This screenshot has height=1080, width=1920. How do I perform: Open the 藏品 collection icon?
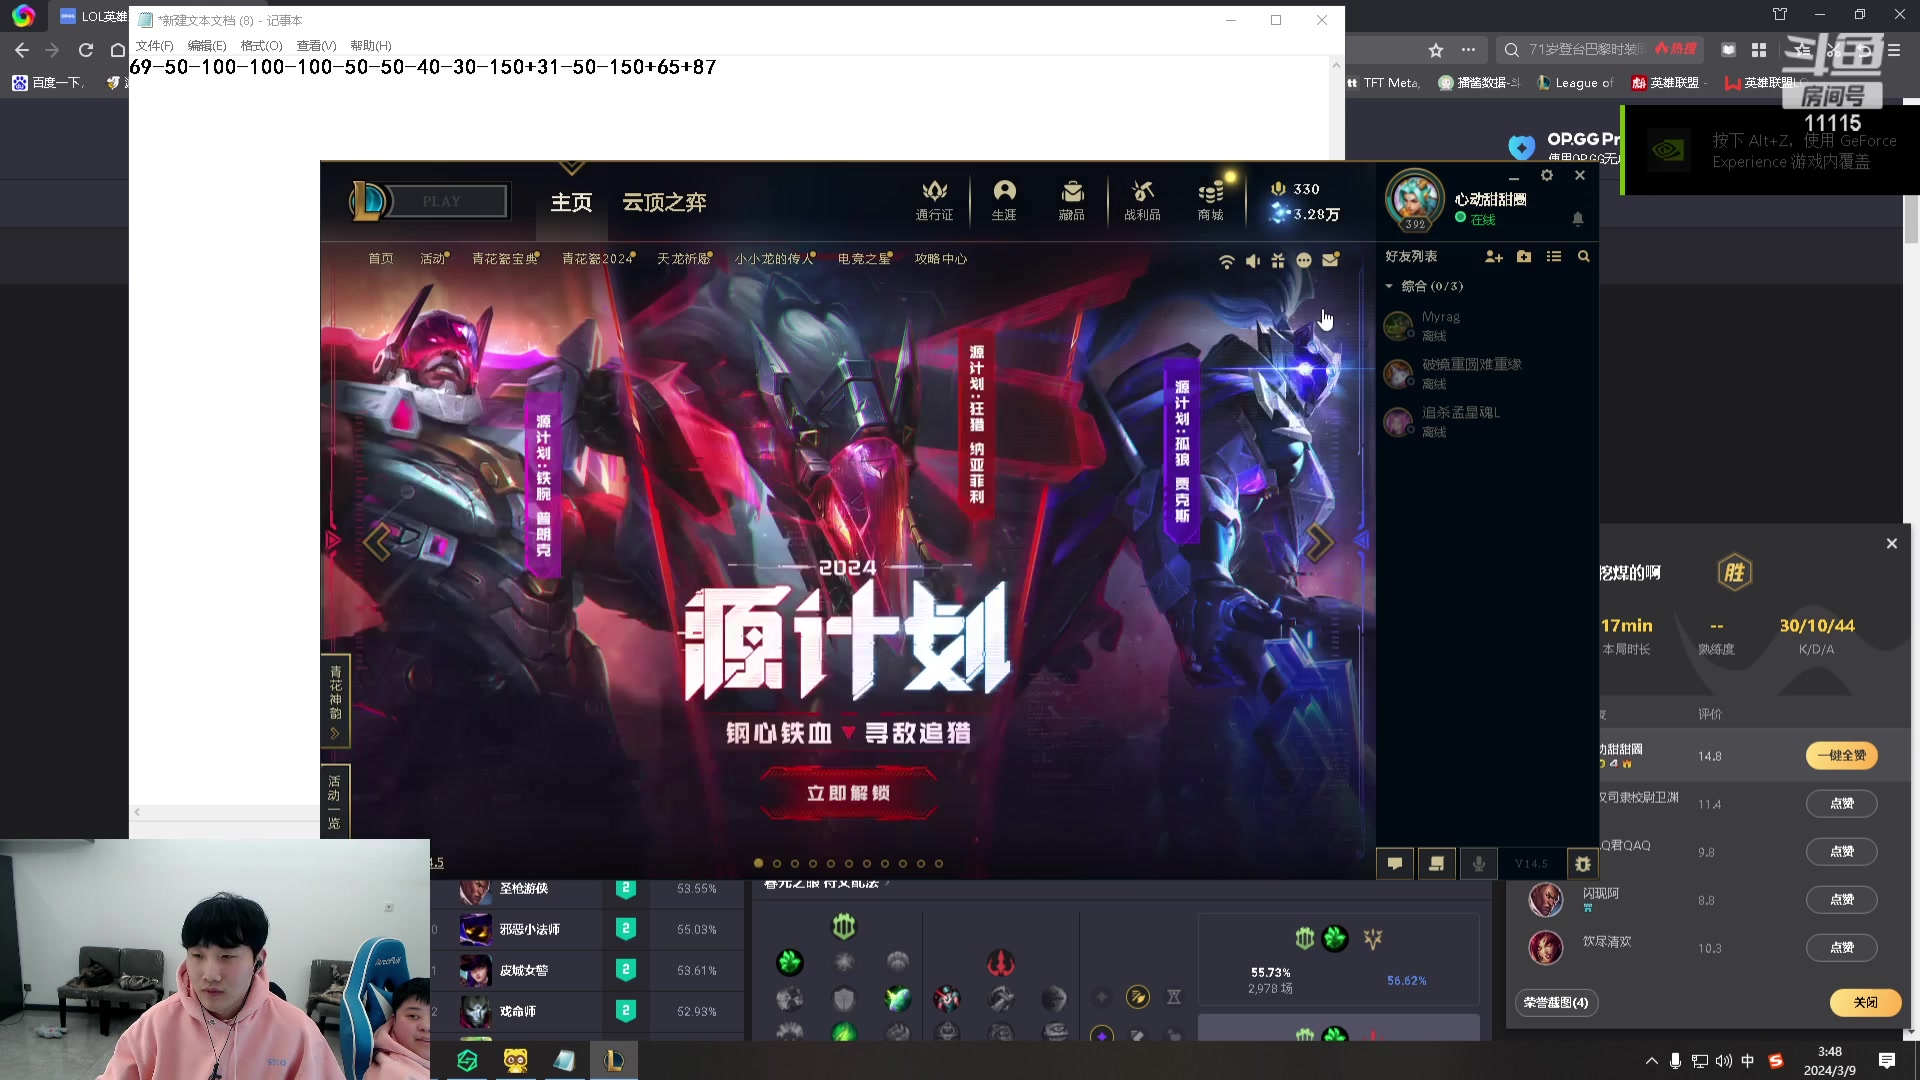point(1072,200)
